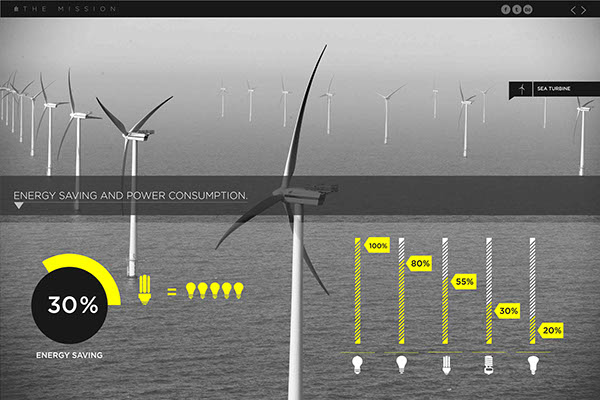Select the bulb icon under the 20% bar

pyautogui.click(x=533, y=365)
